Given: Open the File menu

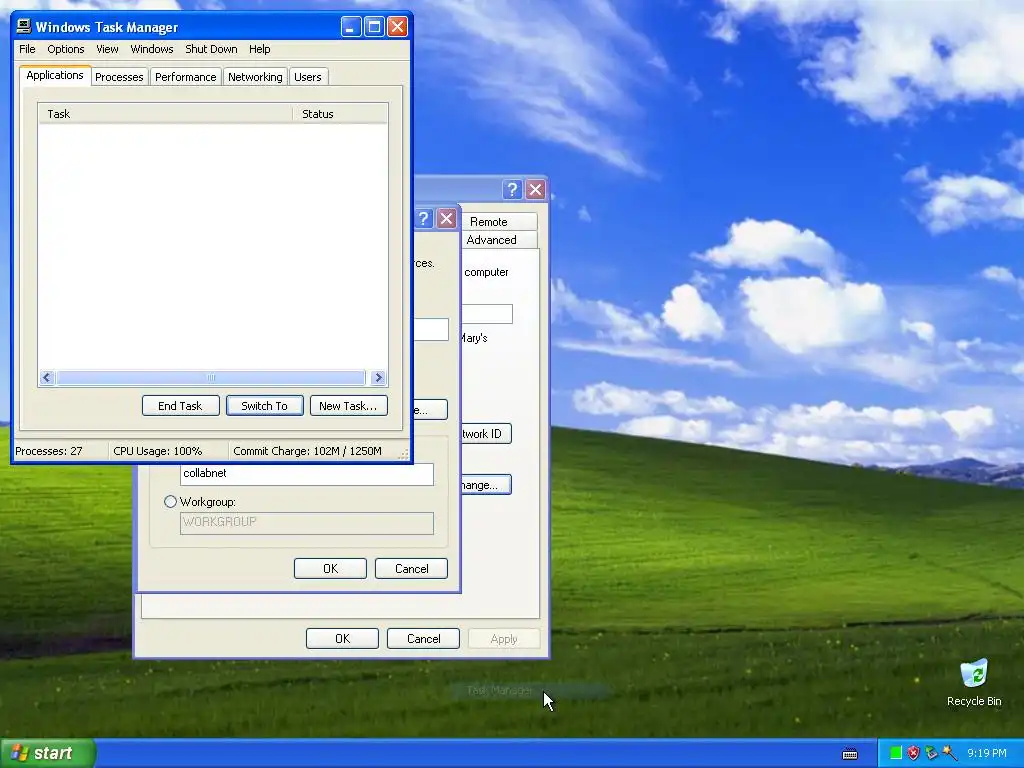Looking at the screenshot, I should [27, 49].
